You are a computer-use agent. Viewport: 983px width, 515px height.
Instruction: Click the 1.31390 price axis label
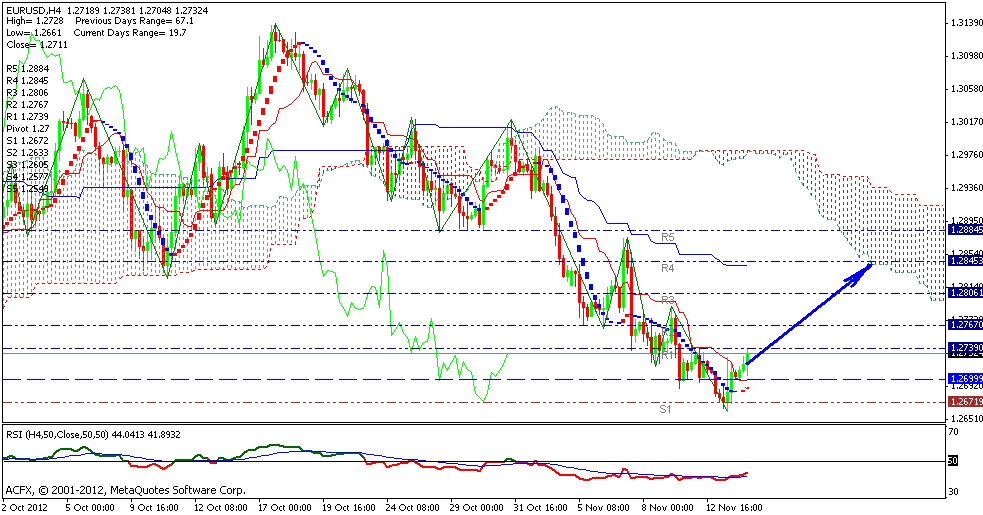click(x=964, y=23)
